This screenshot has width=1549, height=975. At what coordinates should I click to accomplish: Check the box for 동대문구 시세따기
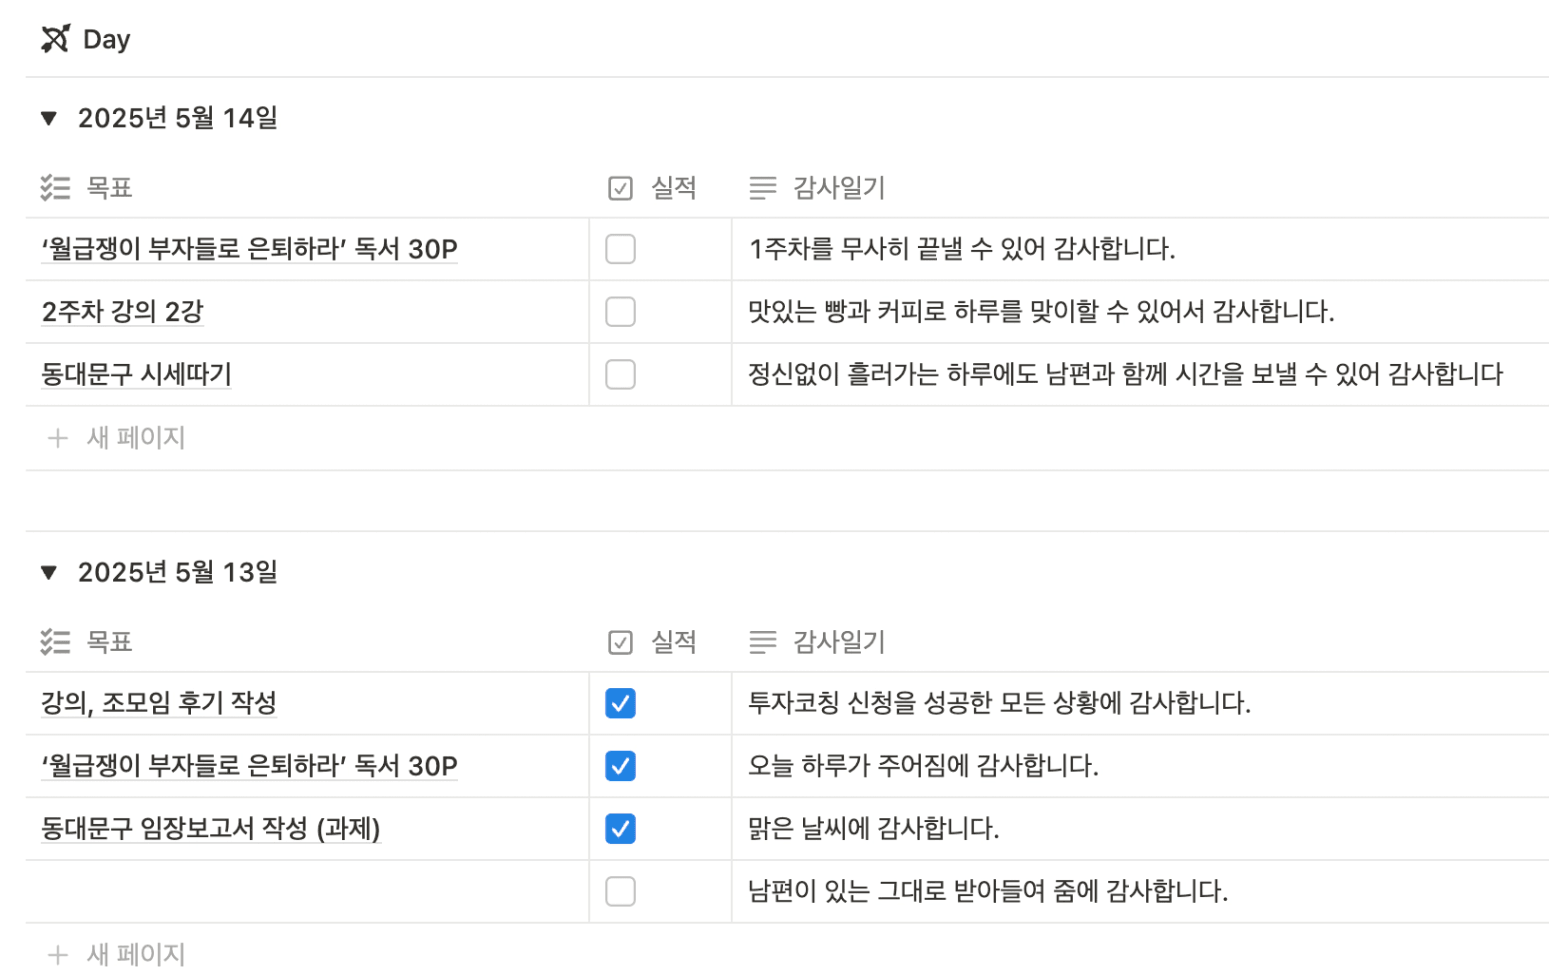point(620,375)
